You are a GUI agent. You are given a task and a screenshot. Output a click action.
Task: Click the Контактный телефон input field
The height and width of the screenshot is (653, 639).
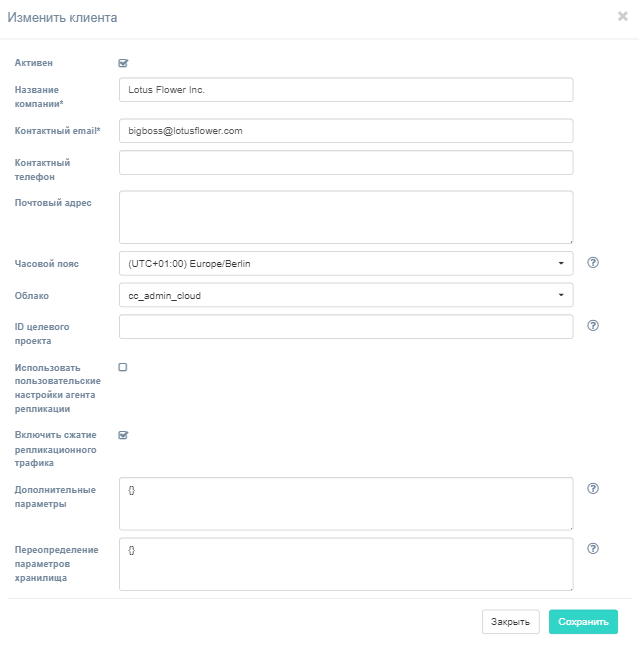click(345, 162)
